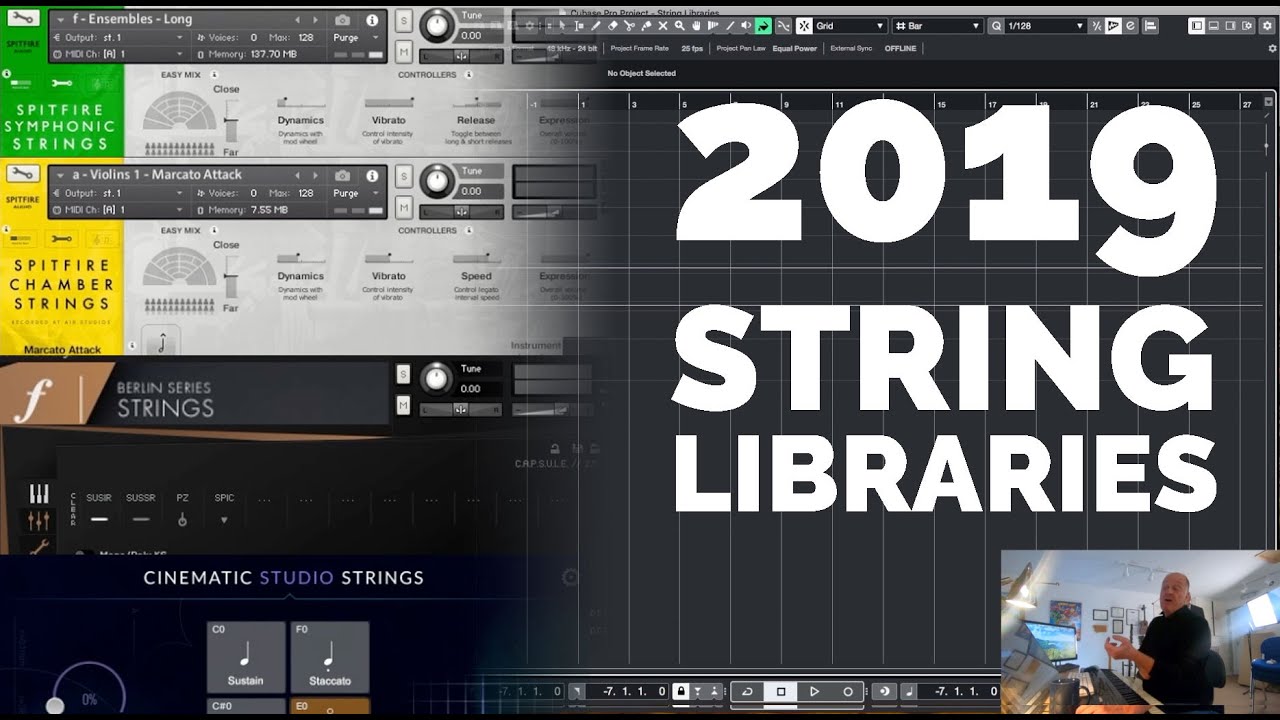Select the Erase tool in Cubase toolbar
Image resolution: width=1280 pixels, height=720 pixels.
(612, 26)
